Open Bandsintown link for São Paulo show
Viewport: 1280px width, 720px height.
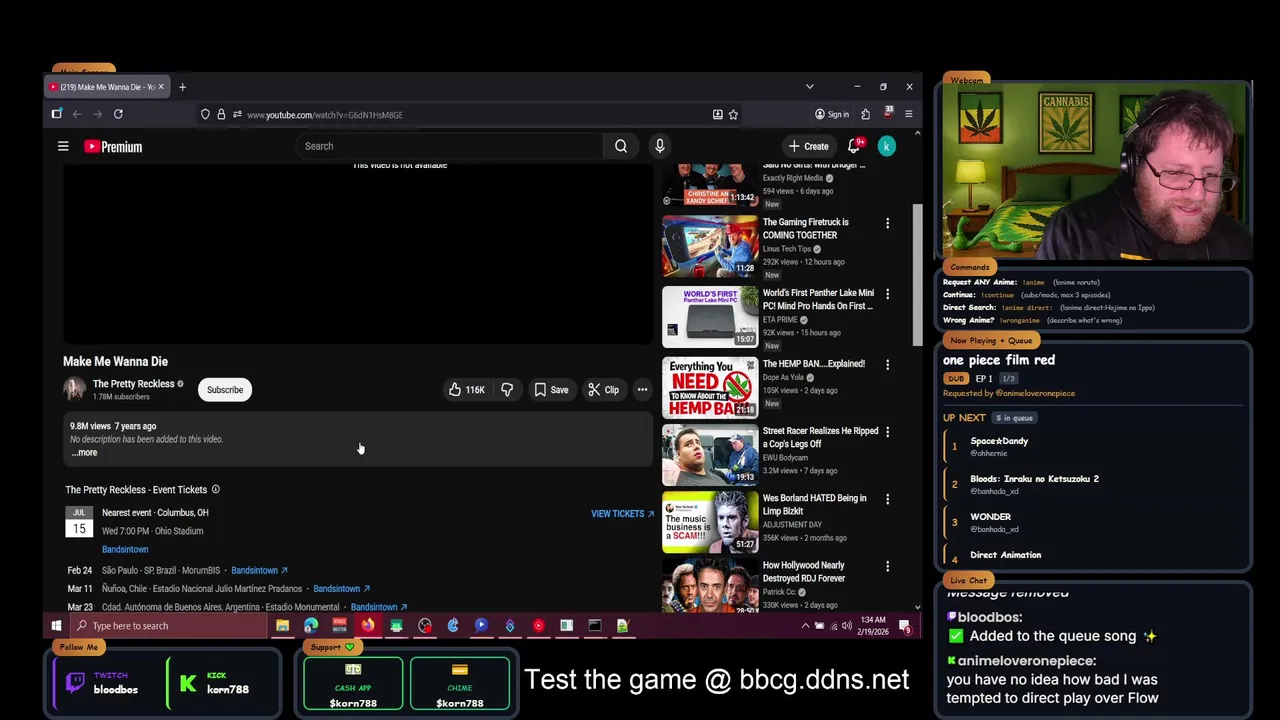tap(259, 570)
